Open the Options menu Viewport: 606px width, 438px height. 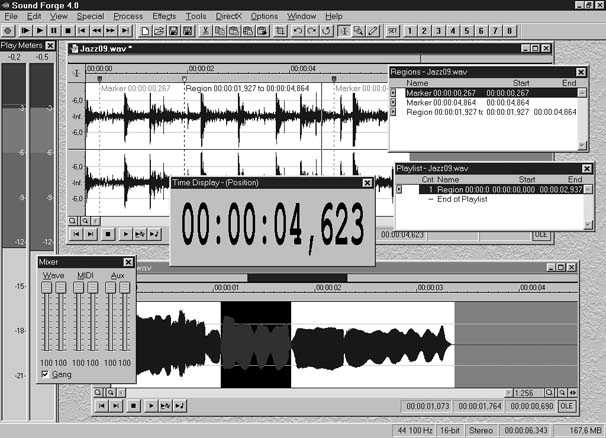coord(264,16)
